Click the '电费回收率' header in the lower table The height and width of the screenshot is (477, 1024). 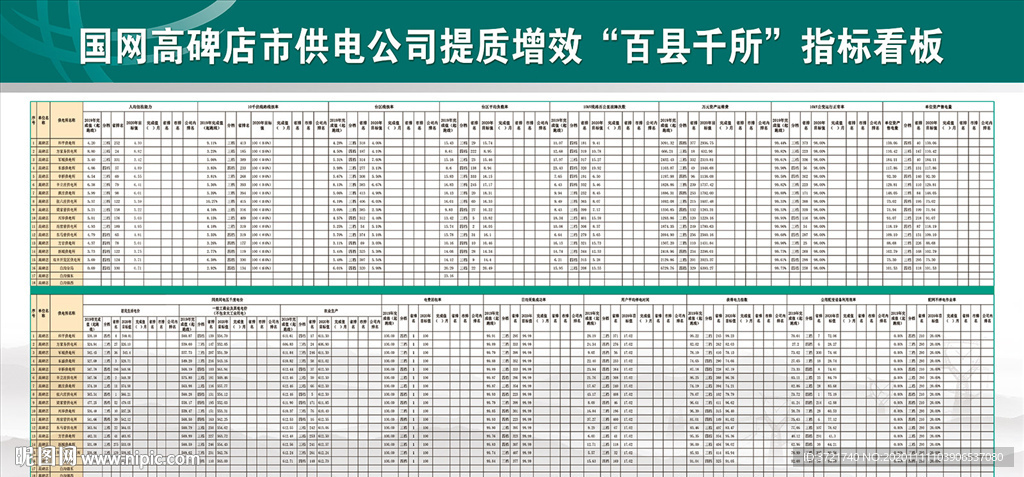click(x=432, y=299)
